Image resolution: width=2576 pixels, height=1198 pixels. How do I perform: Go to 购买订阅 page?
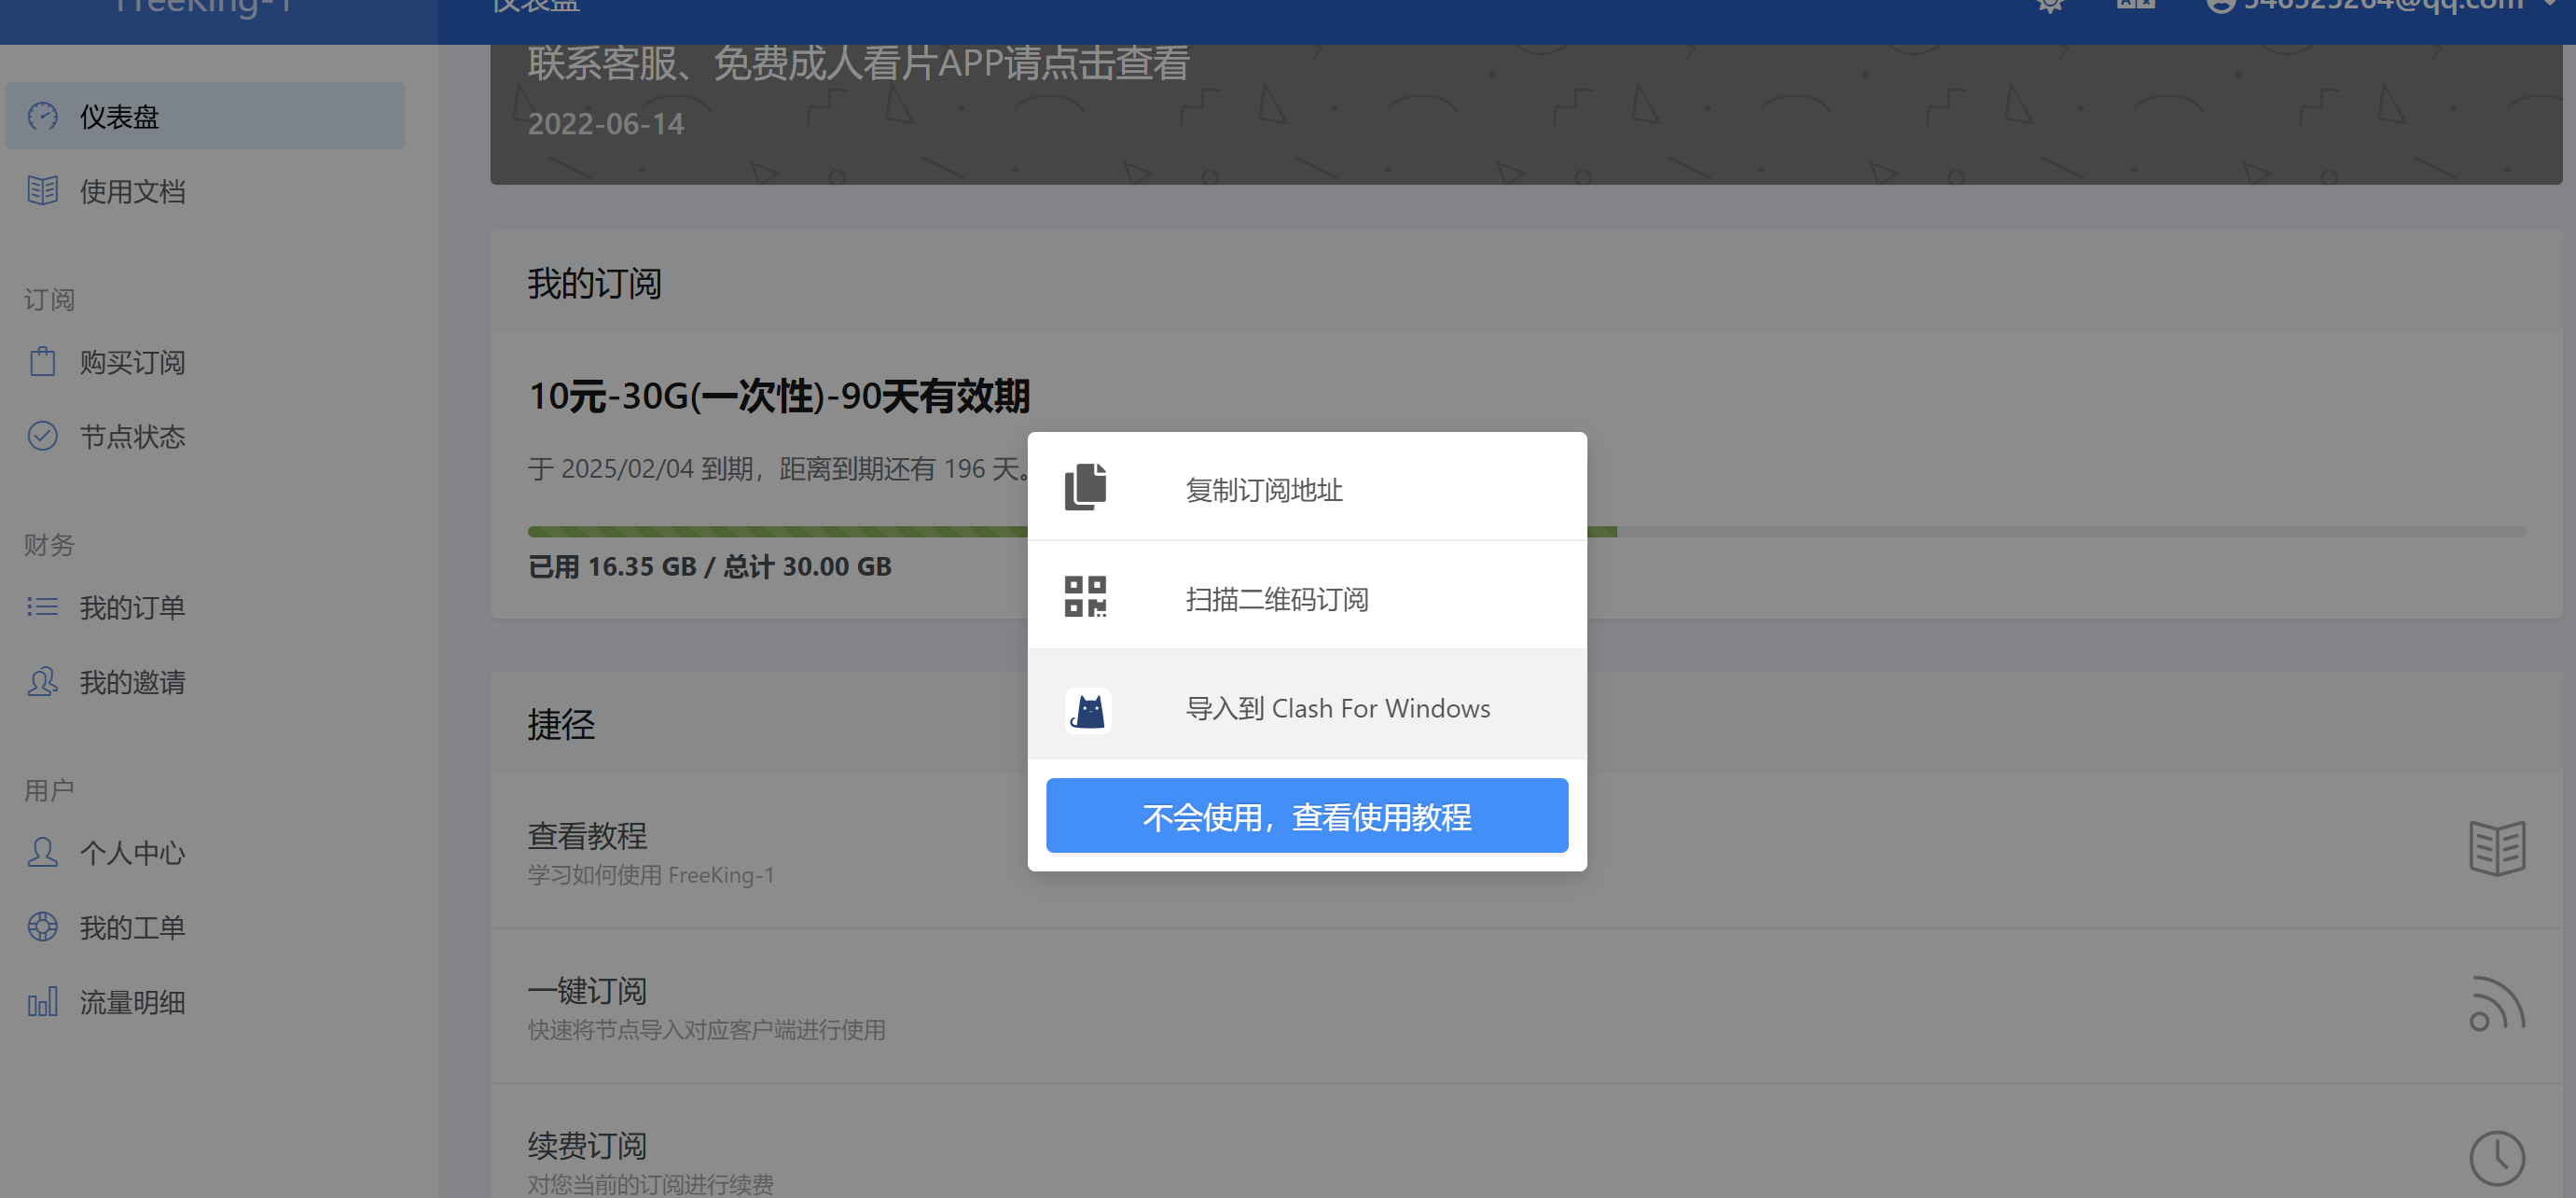[x=132, y=362]
